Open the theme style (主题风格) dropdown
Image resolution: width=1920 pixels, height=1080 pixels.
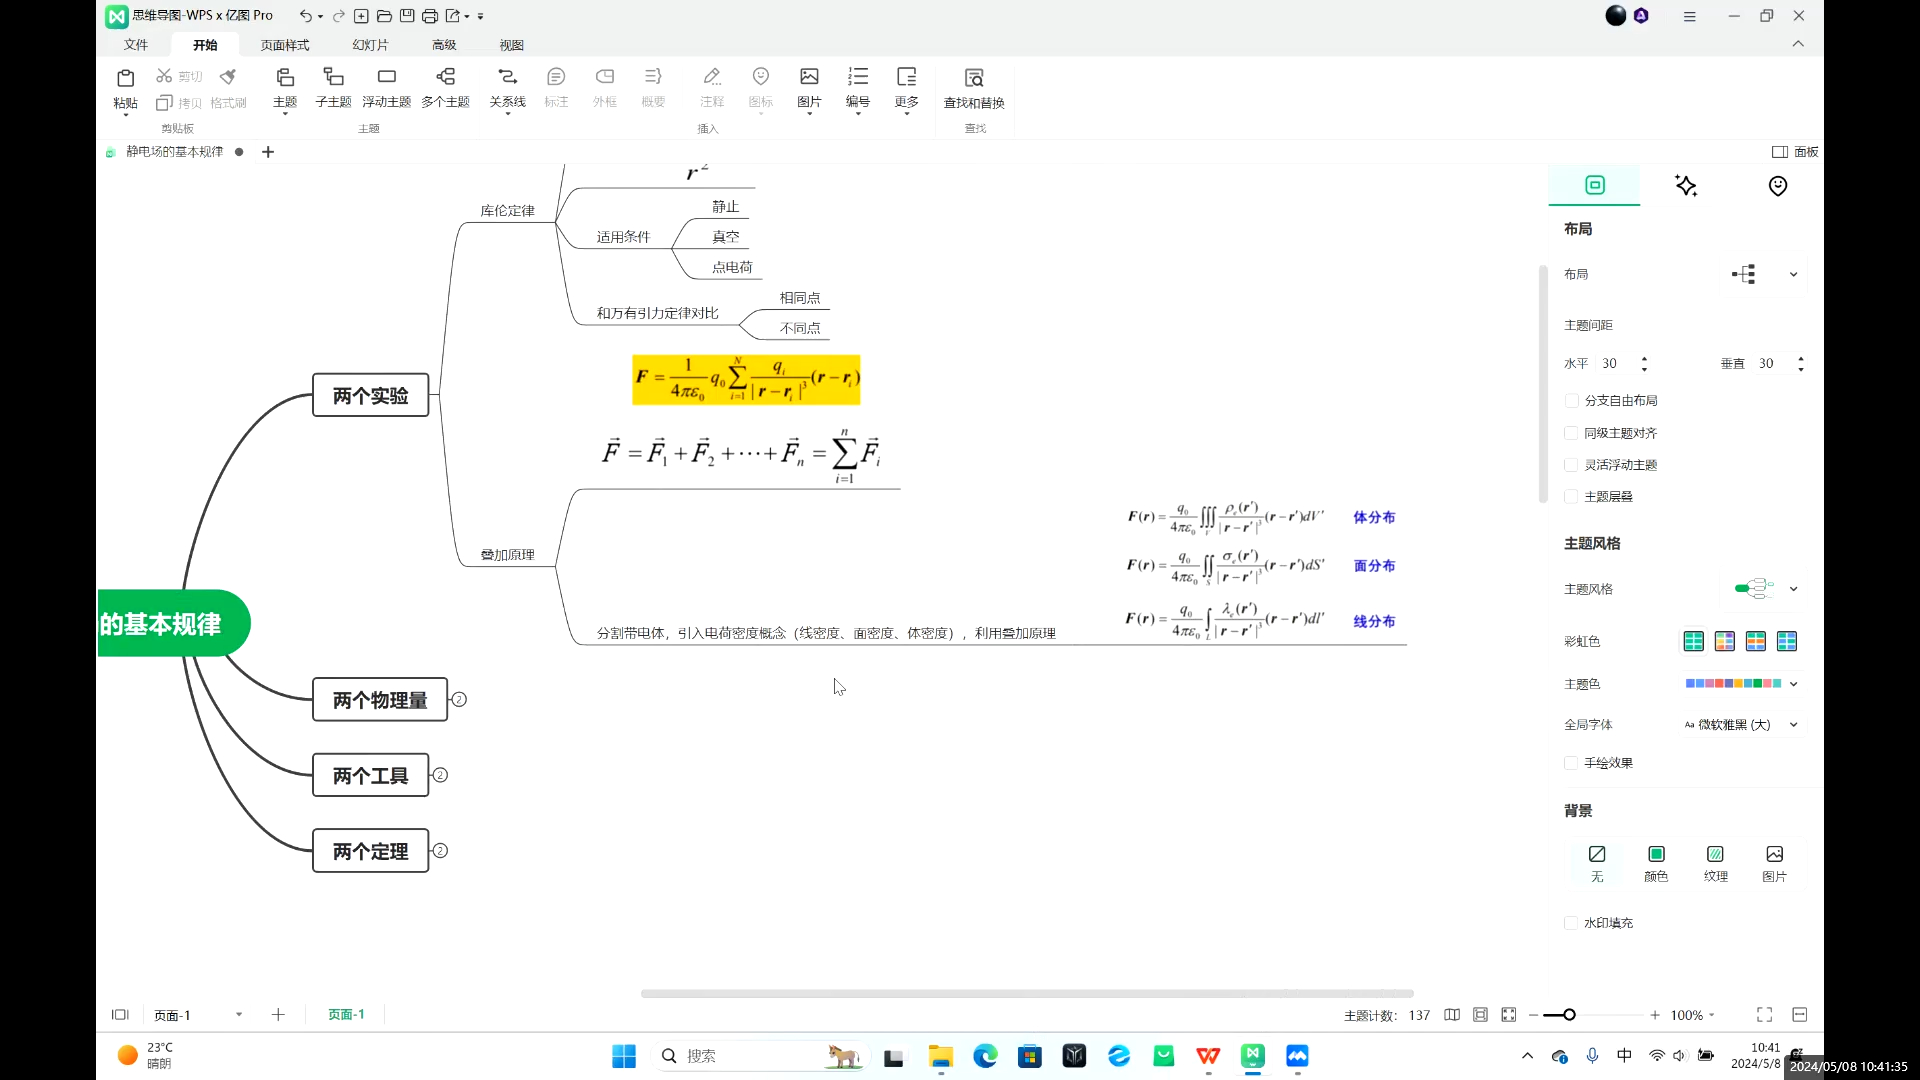click(x=1766, y=589)
